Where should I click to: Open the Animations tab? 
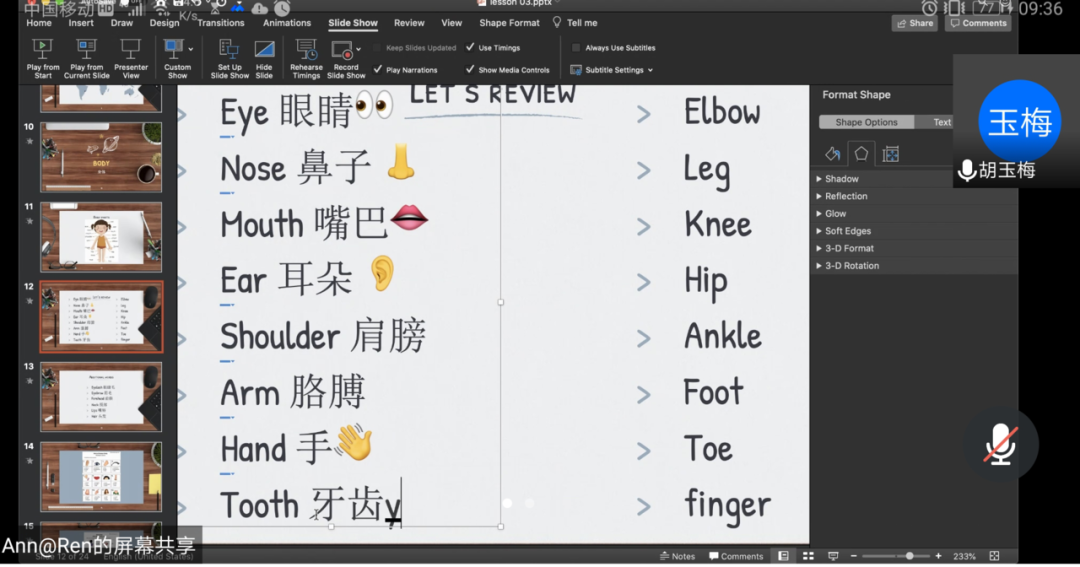pyautogui.click(x=287, y=23)
